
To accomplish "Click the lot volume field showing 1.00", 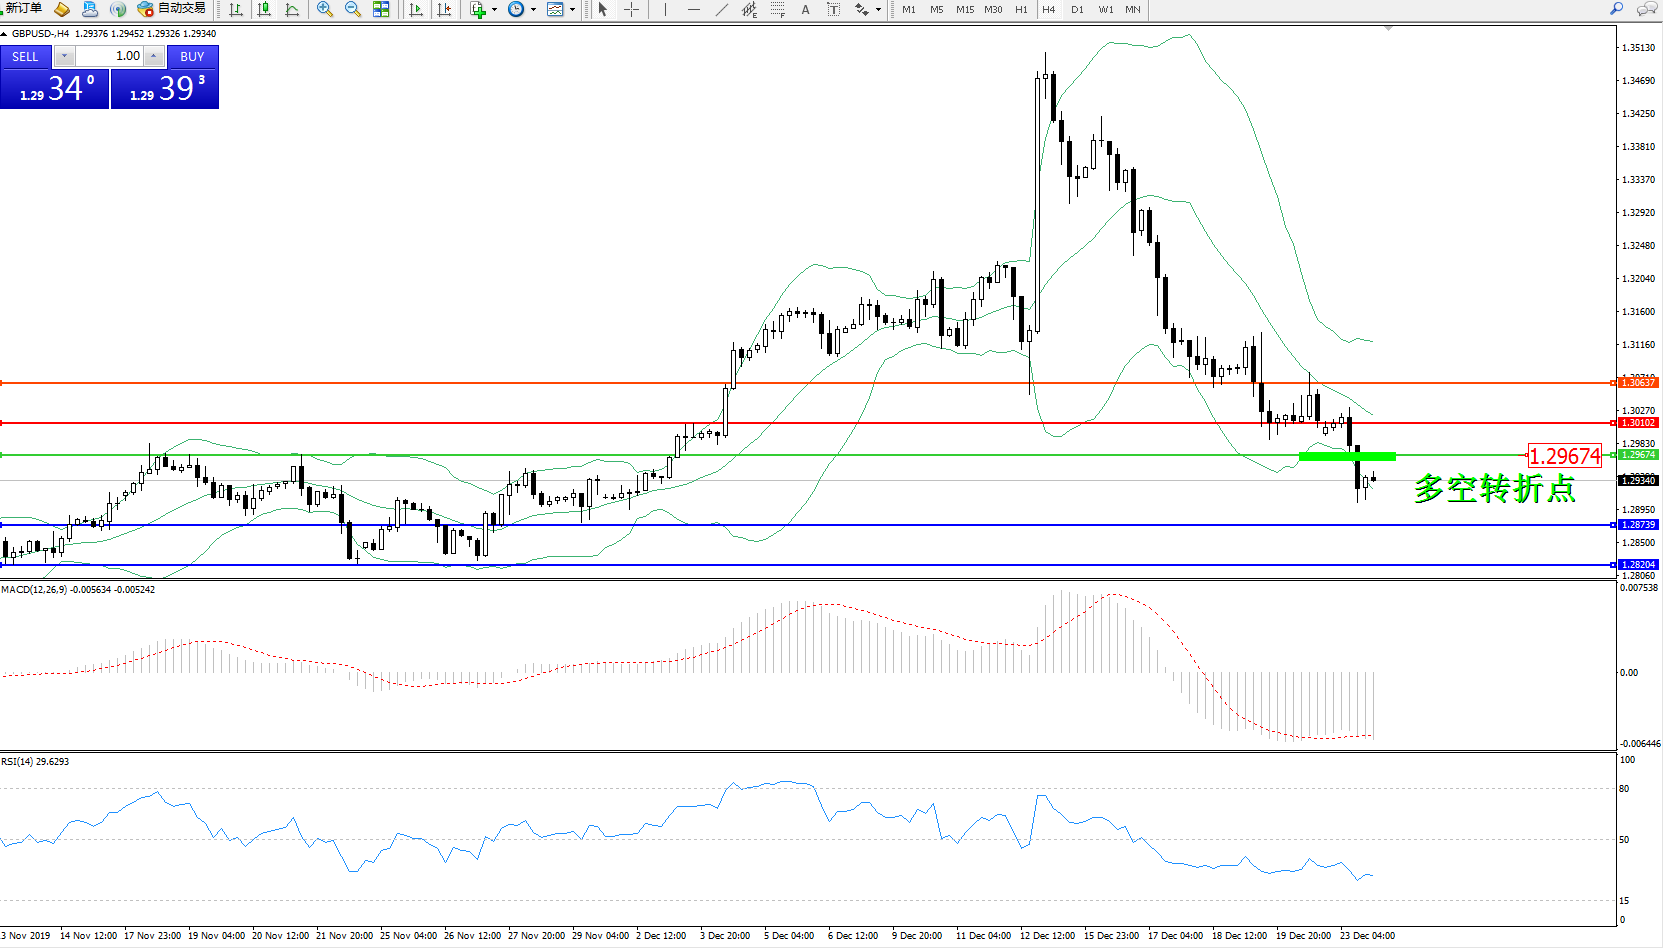I will tap(112, 56).
